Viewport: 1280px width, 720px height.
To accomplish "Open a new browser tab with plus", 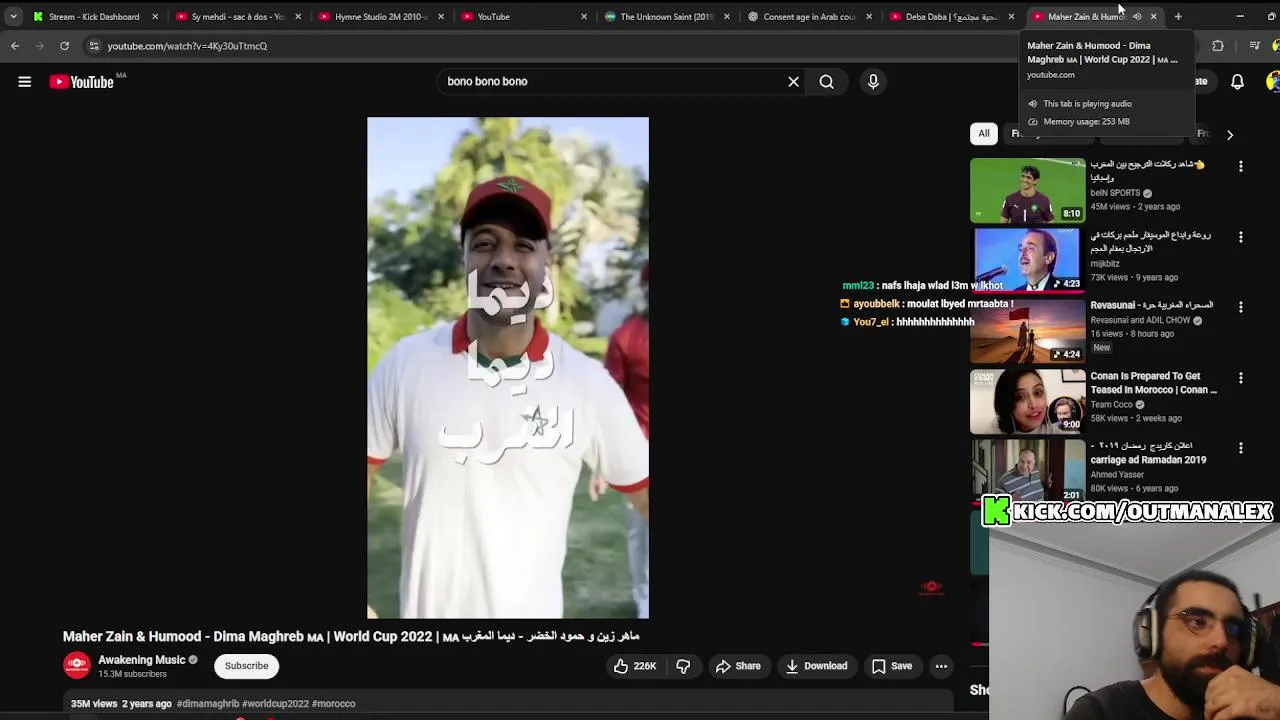I will (1178, 17).
